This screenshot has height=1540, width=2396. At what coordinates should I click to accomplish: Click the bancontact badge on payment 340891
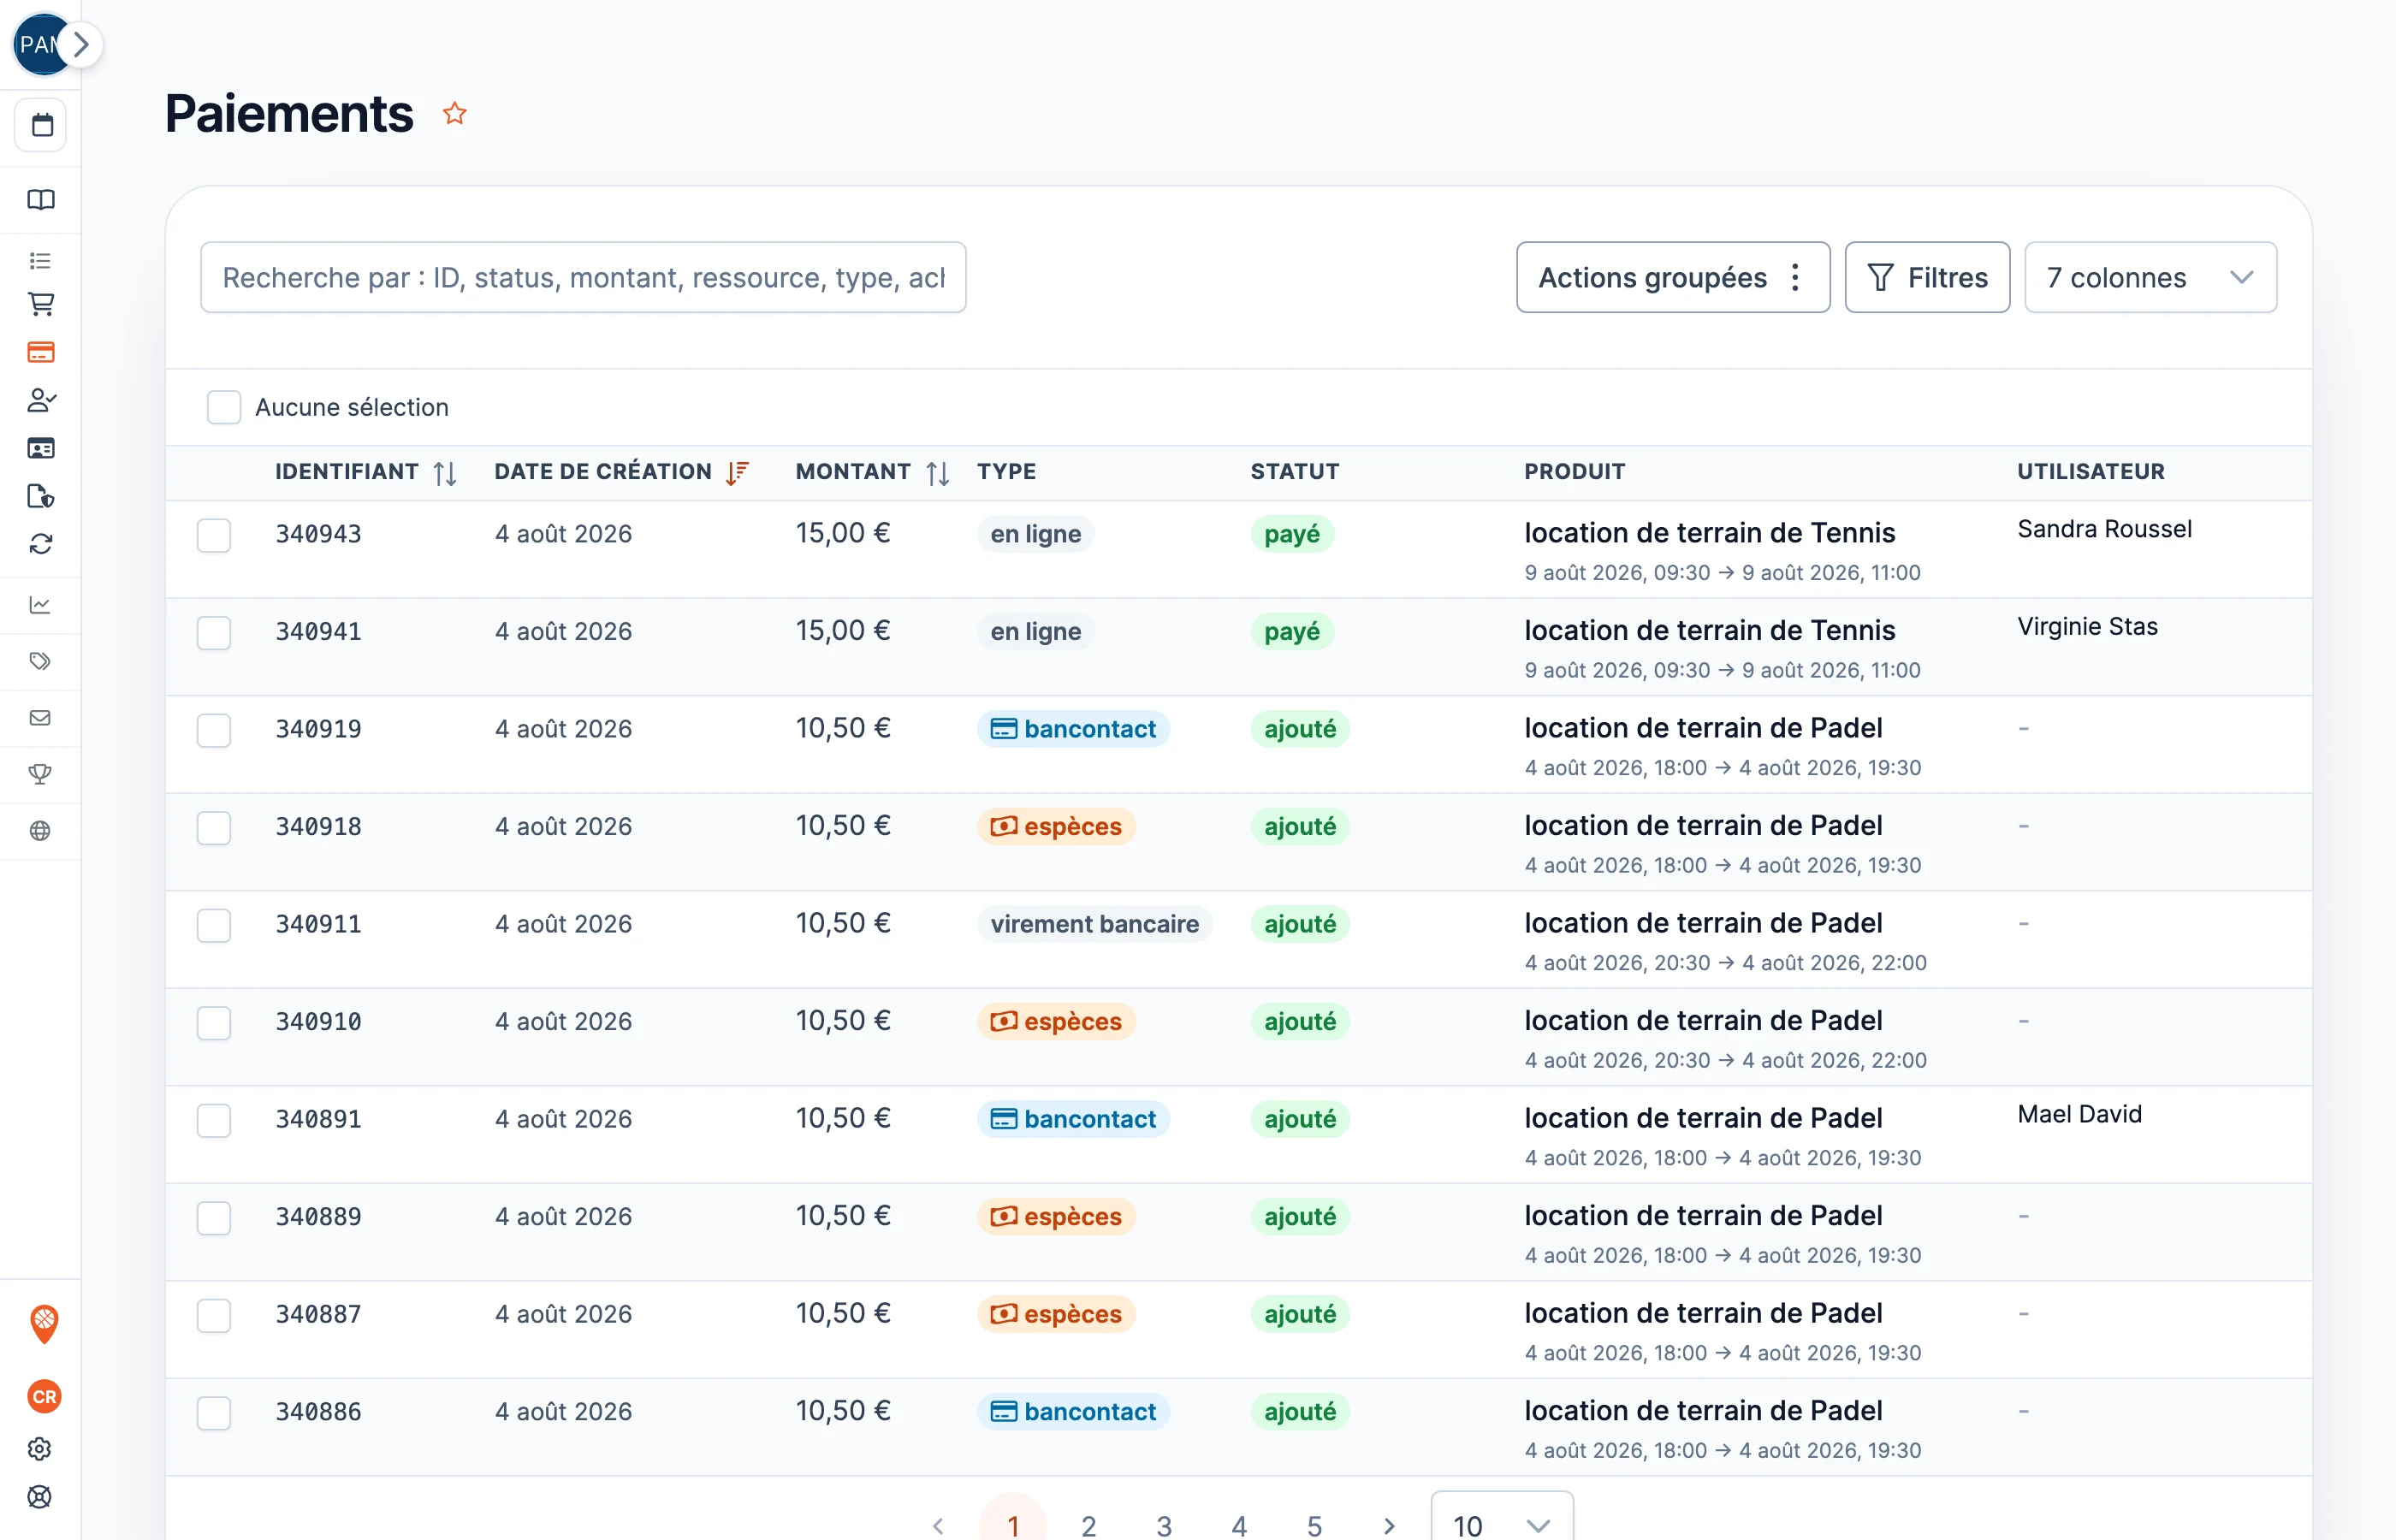pyautogui.click(x=1073, y=1119)
